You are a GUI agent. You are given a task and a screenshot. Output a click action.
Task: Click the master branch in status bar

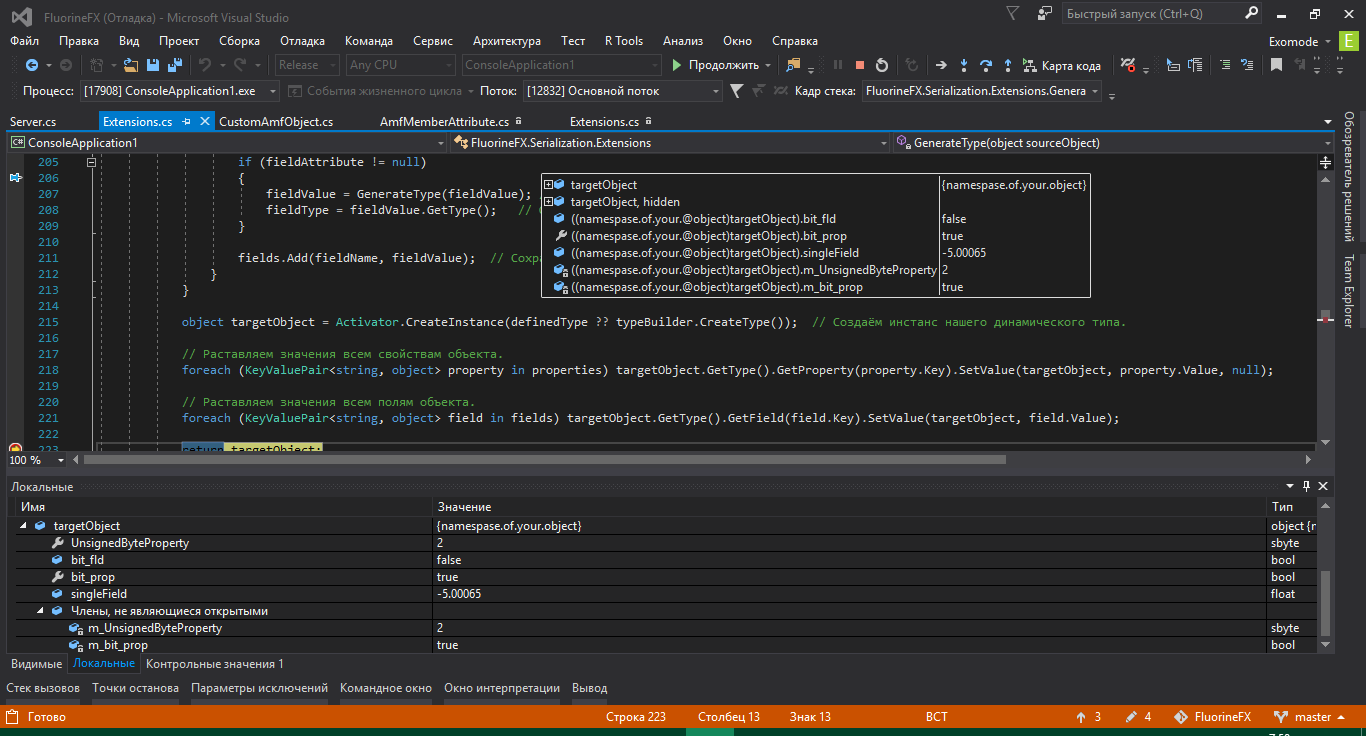(x=1310, y=717)
